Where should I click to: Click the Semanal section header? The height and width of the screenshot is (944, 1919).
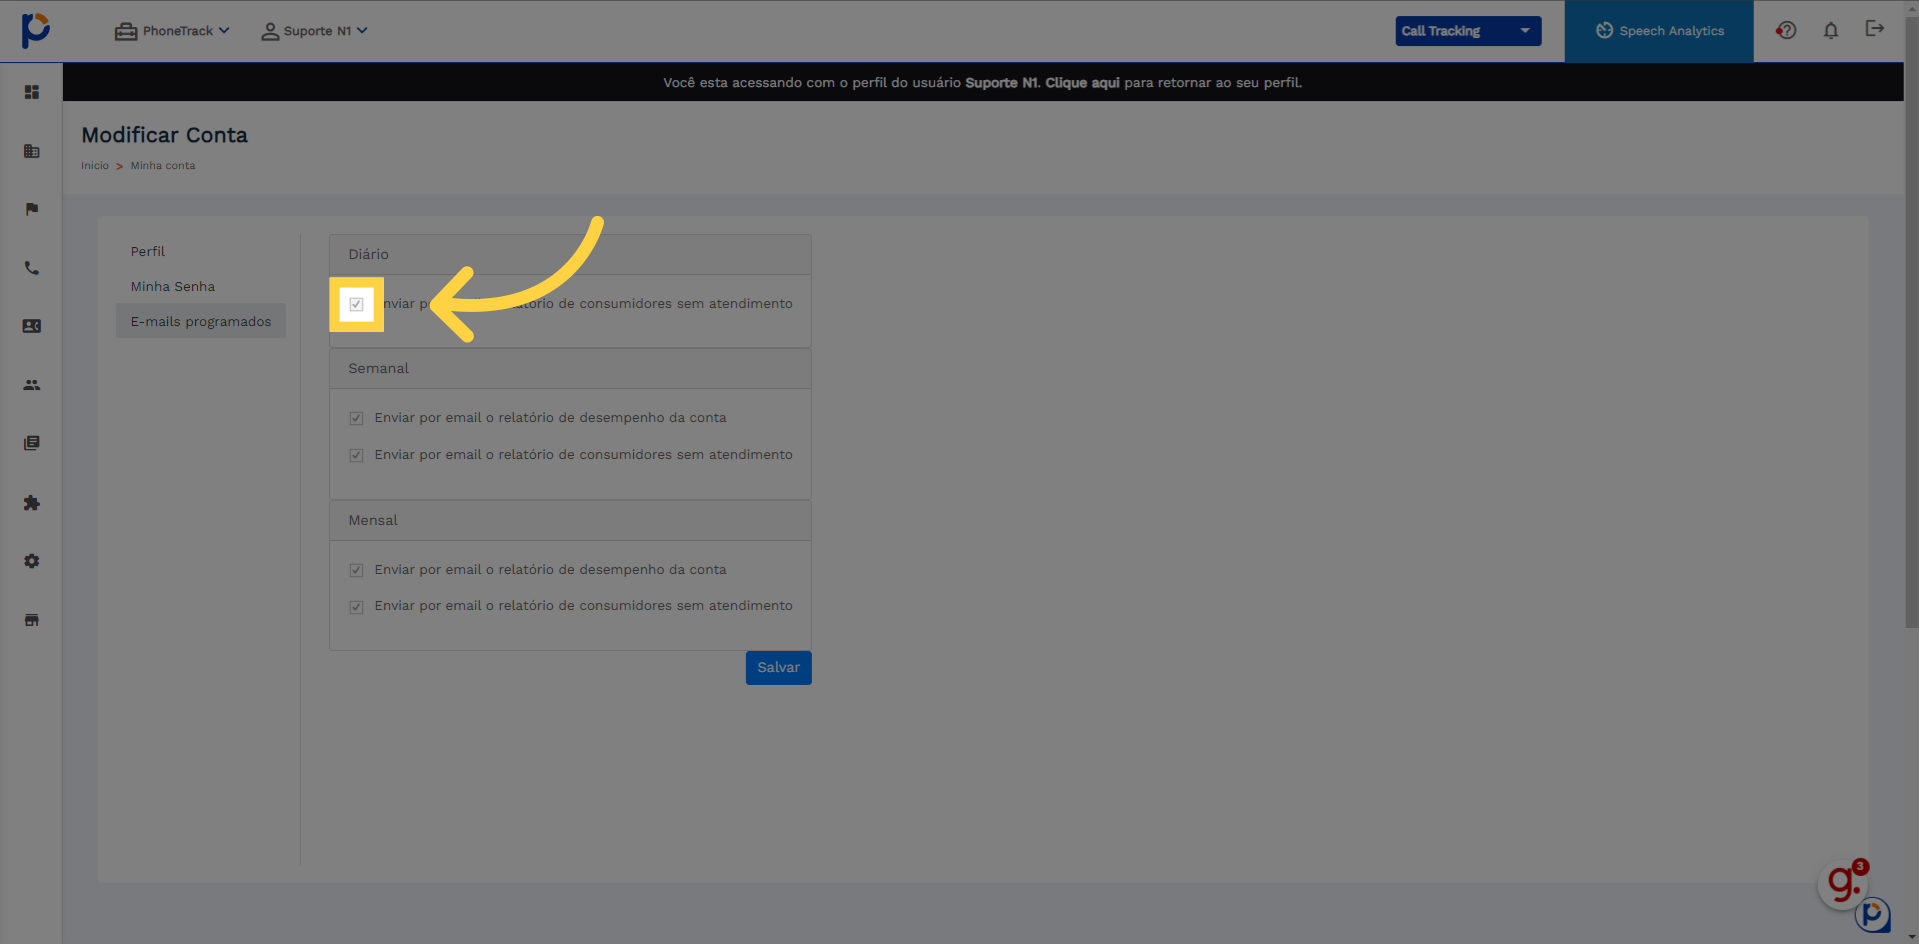[570, 369]
